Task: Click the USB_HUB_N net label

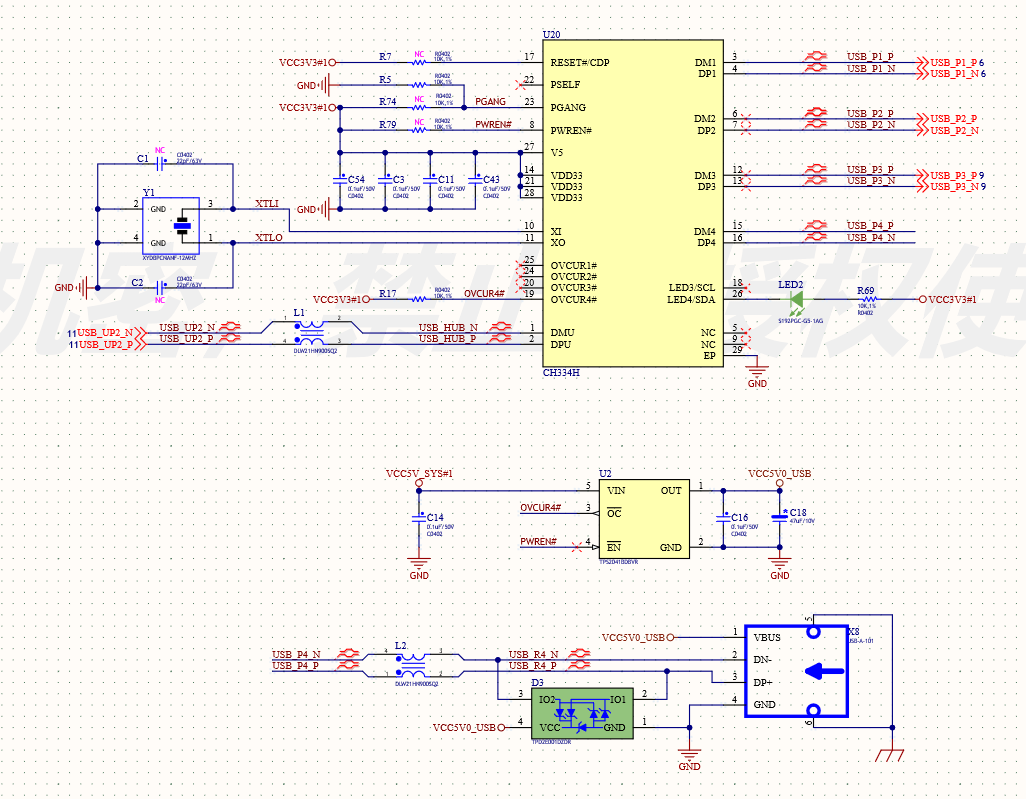Action: [447, 328]
